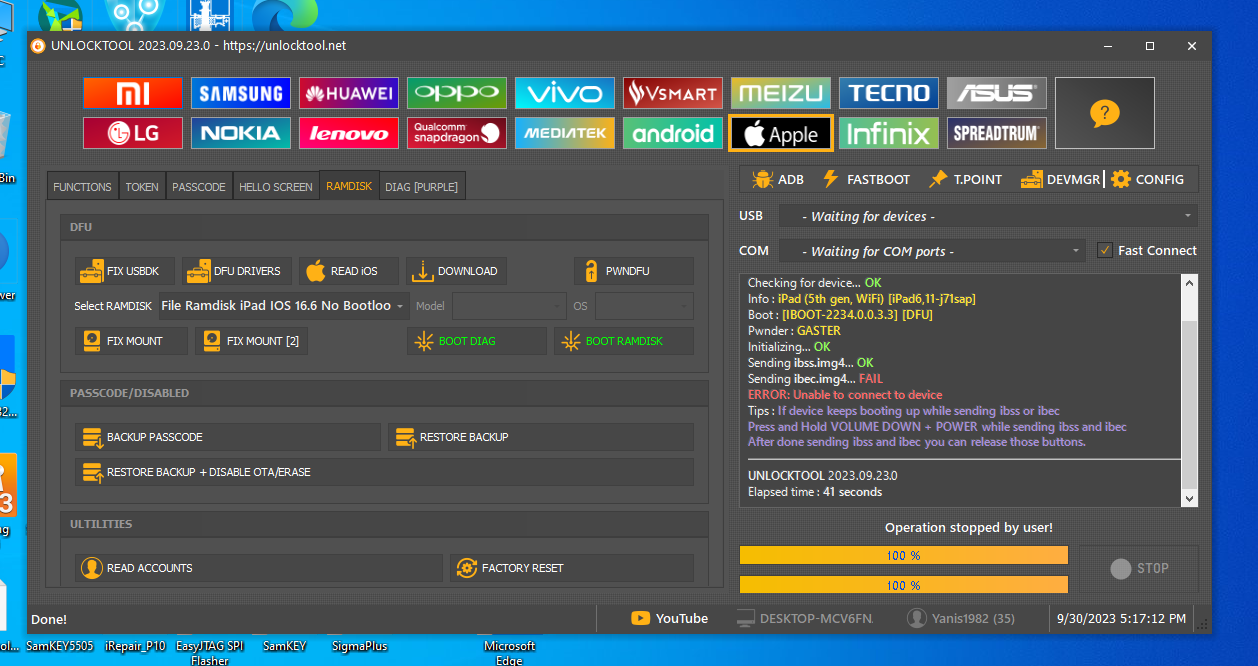Switch to the RAMDISK tab
The image size is (1258, 666).
(x=349, y=186)
